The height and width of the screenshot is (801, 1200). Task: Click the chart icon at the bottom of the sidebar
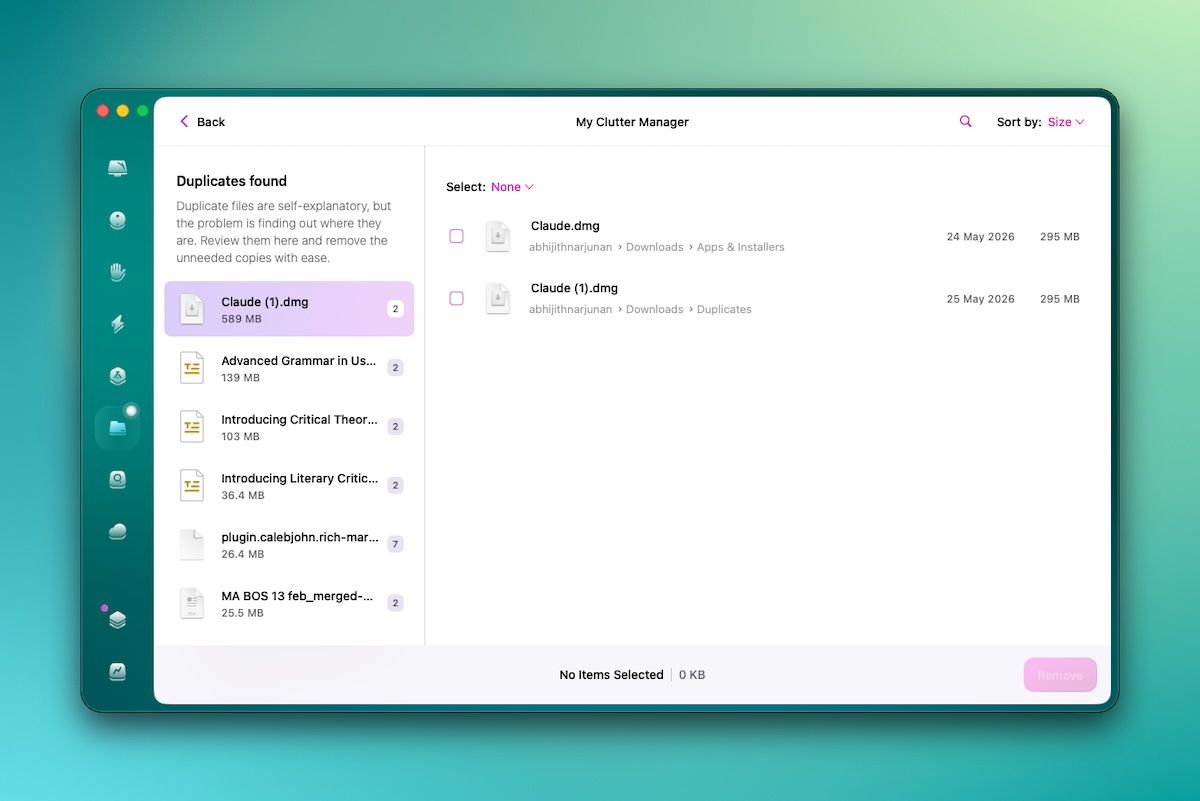tap(117, 672)
